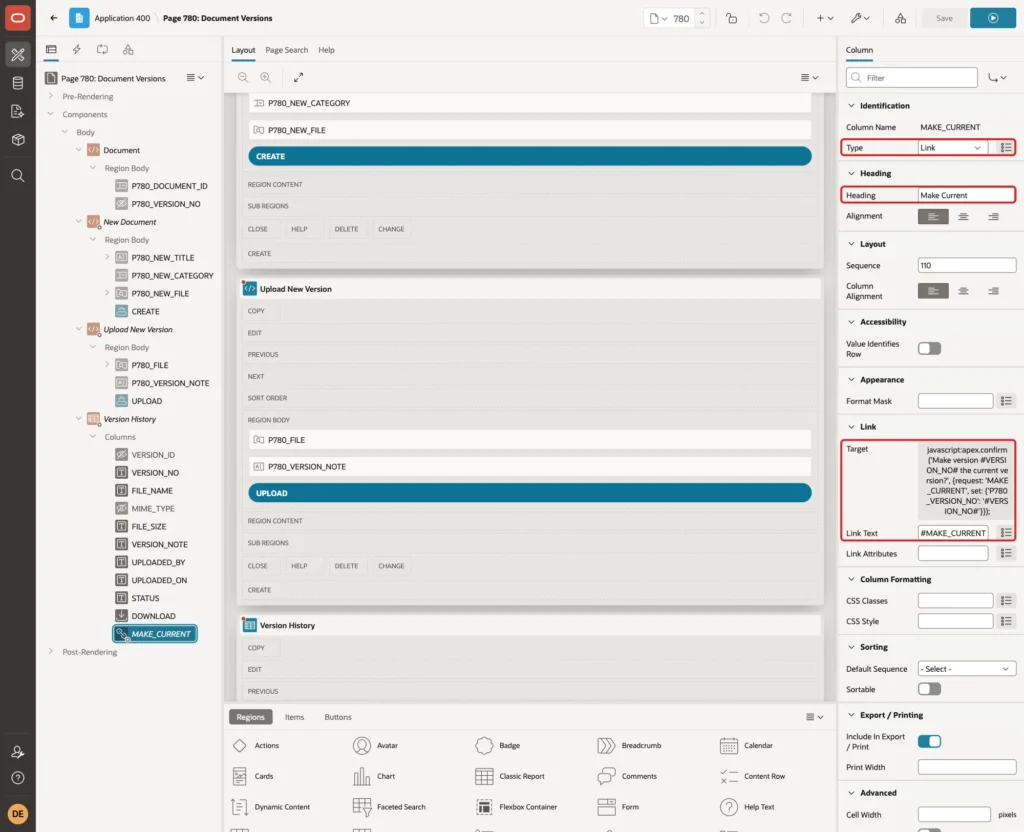Screen dimensions: 1024x832
Task: Set heading alignment to right
Action: (993, 216)
